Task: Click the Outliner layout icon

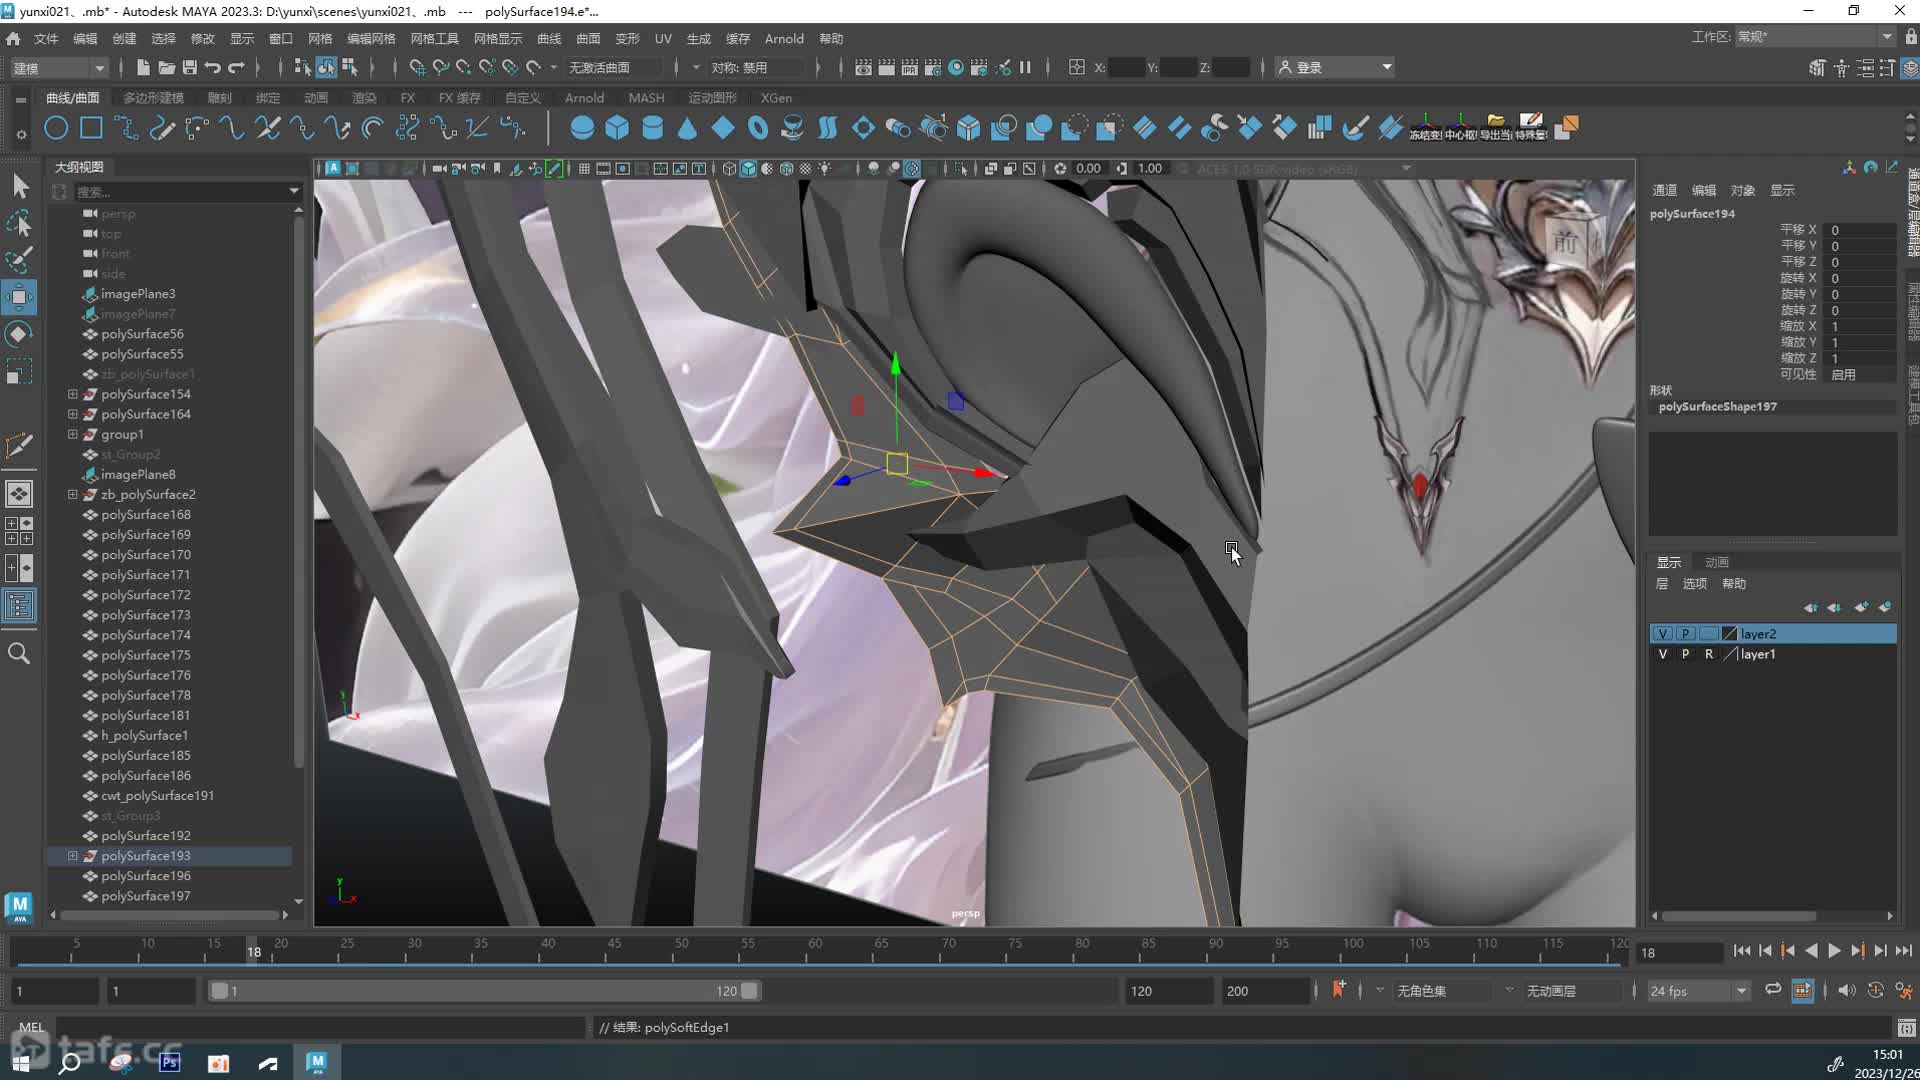Action: [20, 605]
